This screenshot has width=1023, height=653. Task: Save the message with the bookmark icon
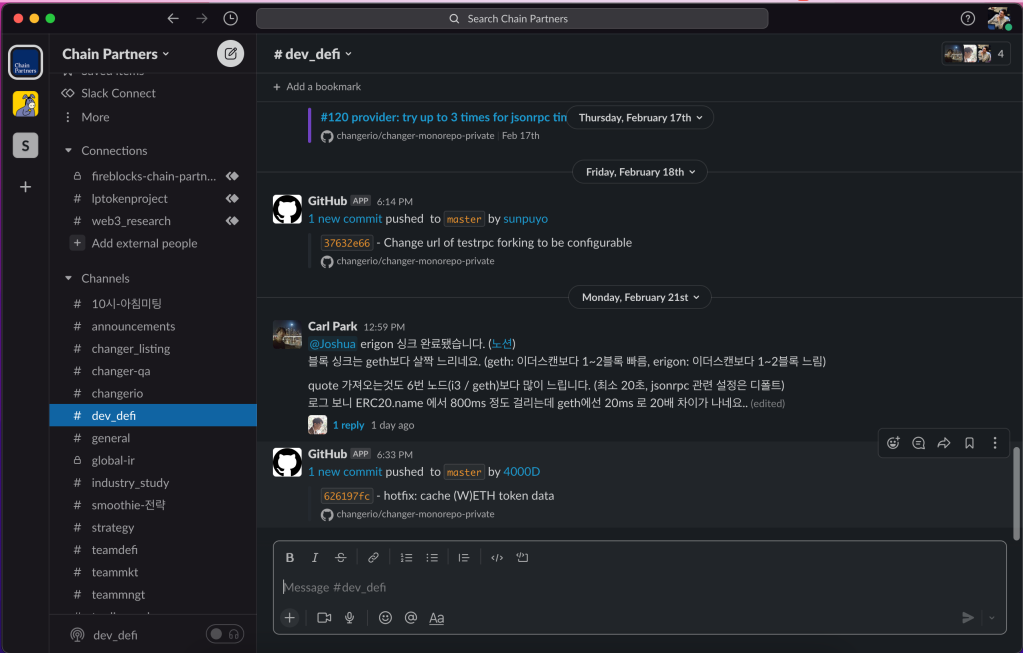970,443
